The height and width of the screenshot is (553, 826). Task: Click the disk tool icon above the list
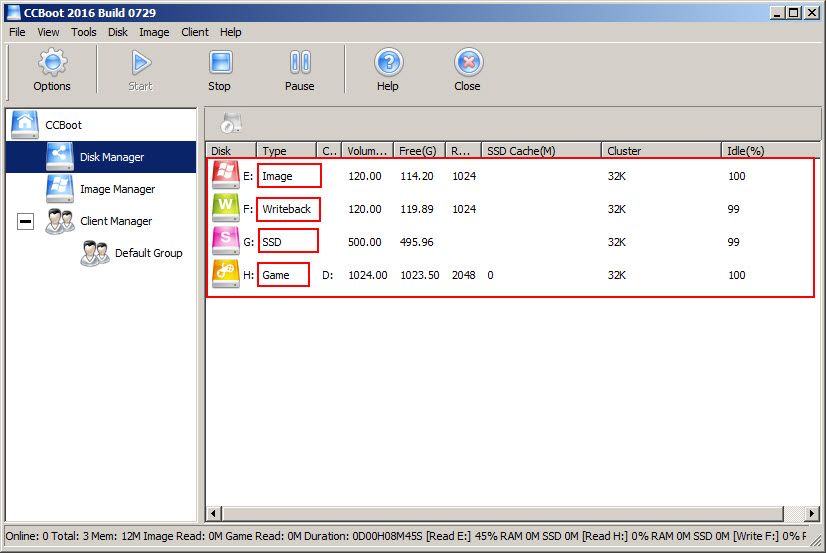click(231, 123)
